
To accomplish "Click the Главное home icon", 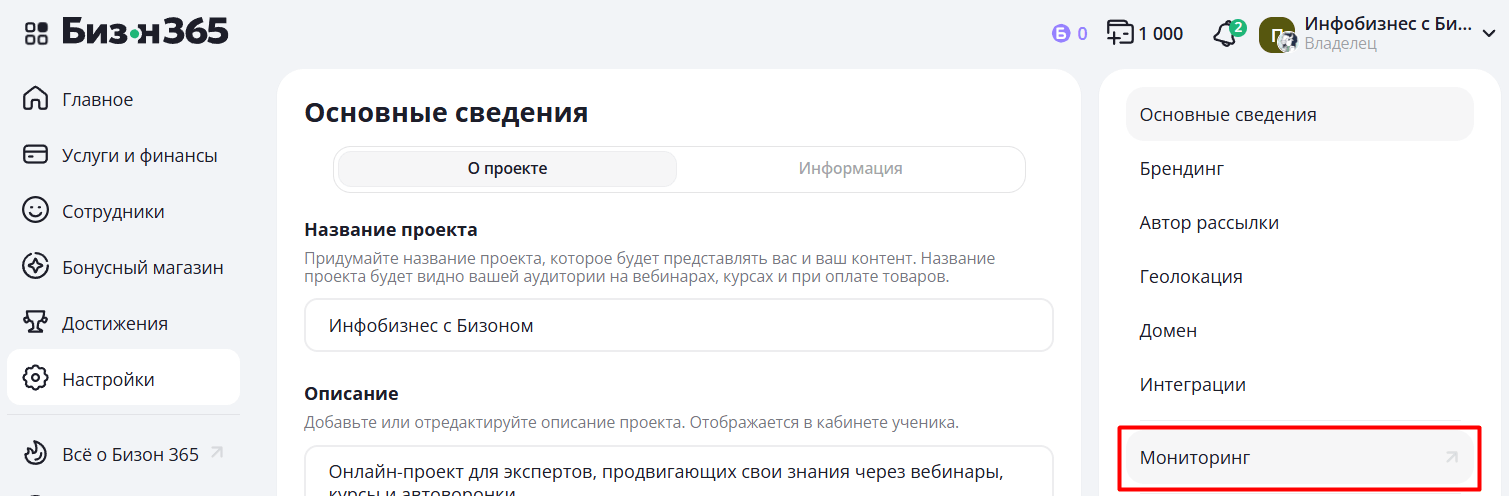I will click(x=36, y=100).
